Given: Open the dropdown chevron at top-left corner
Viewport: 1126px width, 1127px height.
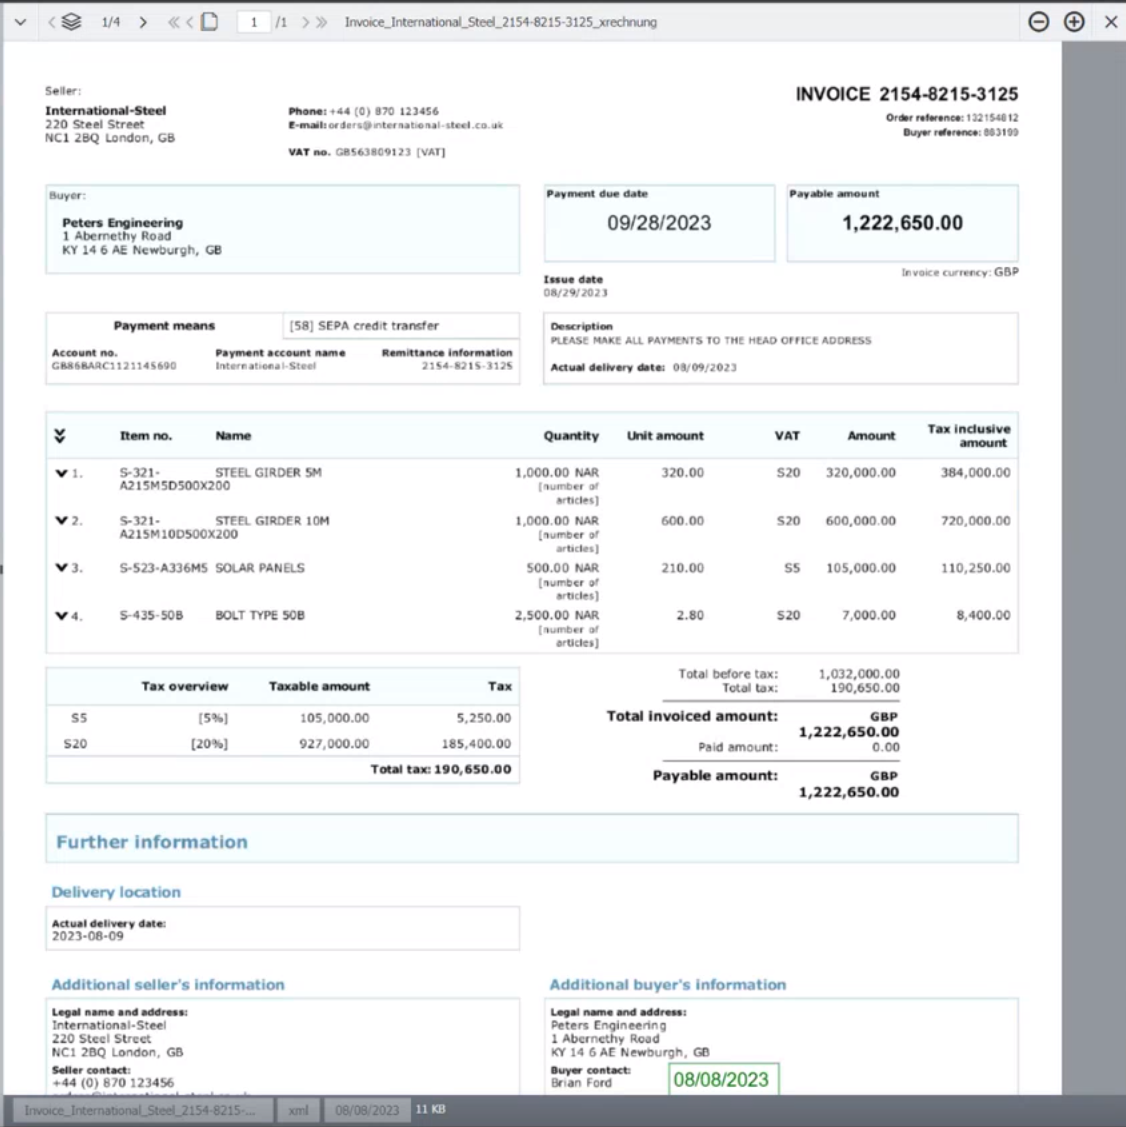Looking at the screenshot, I should (x=19, y=21).
